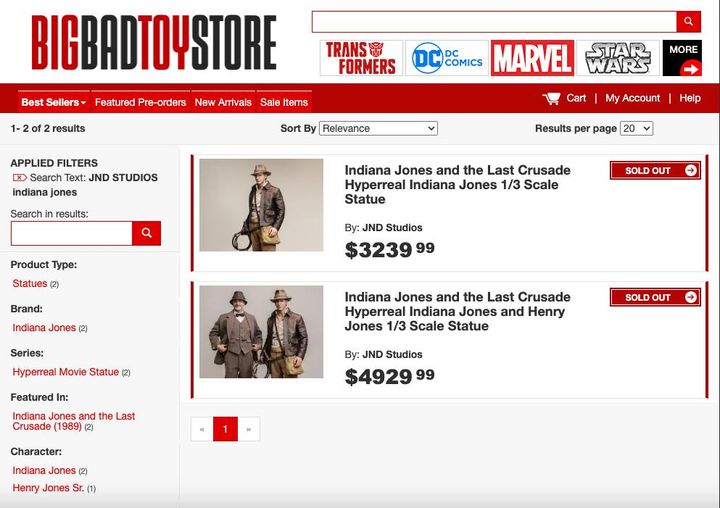The width and height of the screenshot is (720, 508).
Task: Click the Hyperreal Movie Statue filter link
Action: (66, 372)
